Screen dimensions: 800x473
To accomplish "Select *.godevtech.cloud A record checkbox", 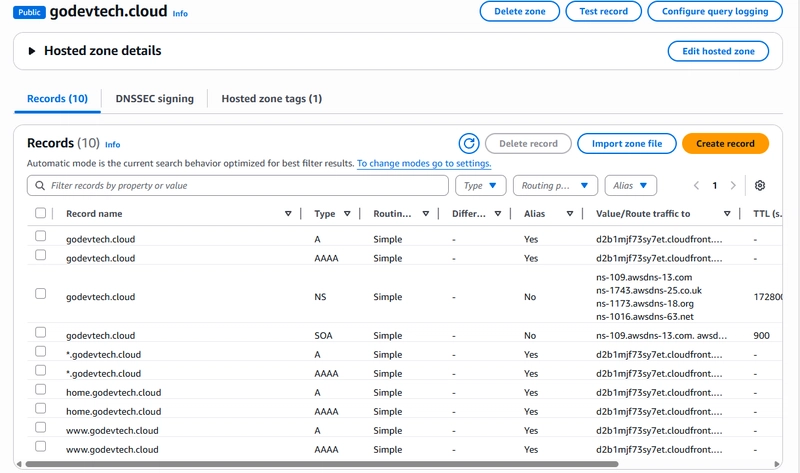I will (40, 351).
